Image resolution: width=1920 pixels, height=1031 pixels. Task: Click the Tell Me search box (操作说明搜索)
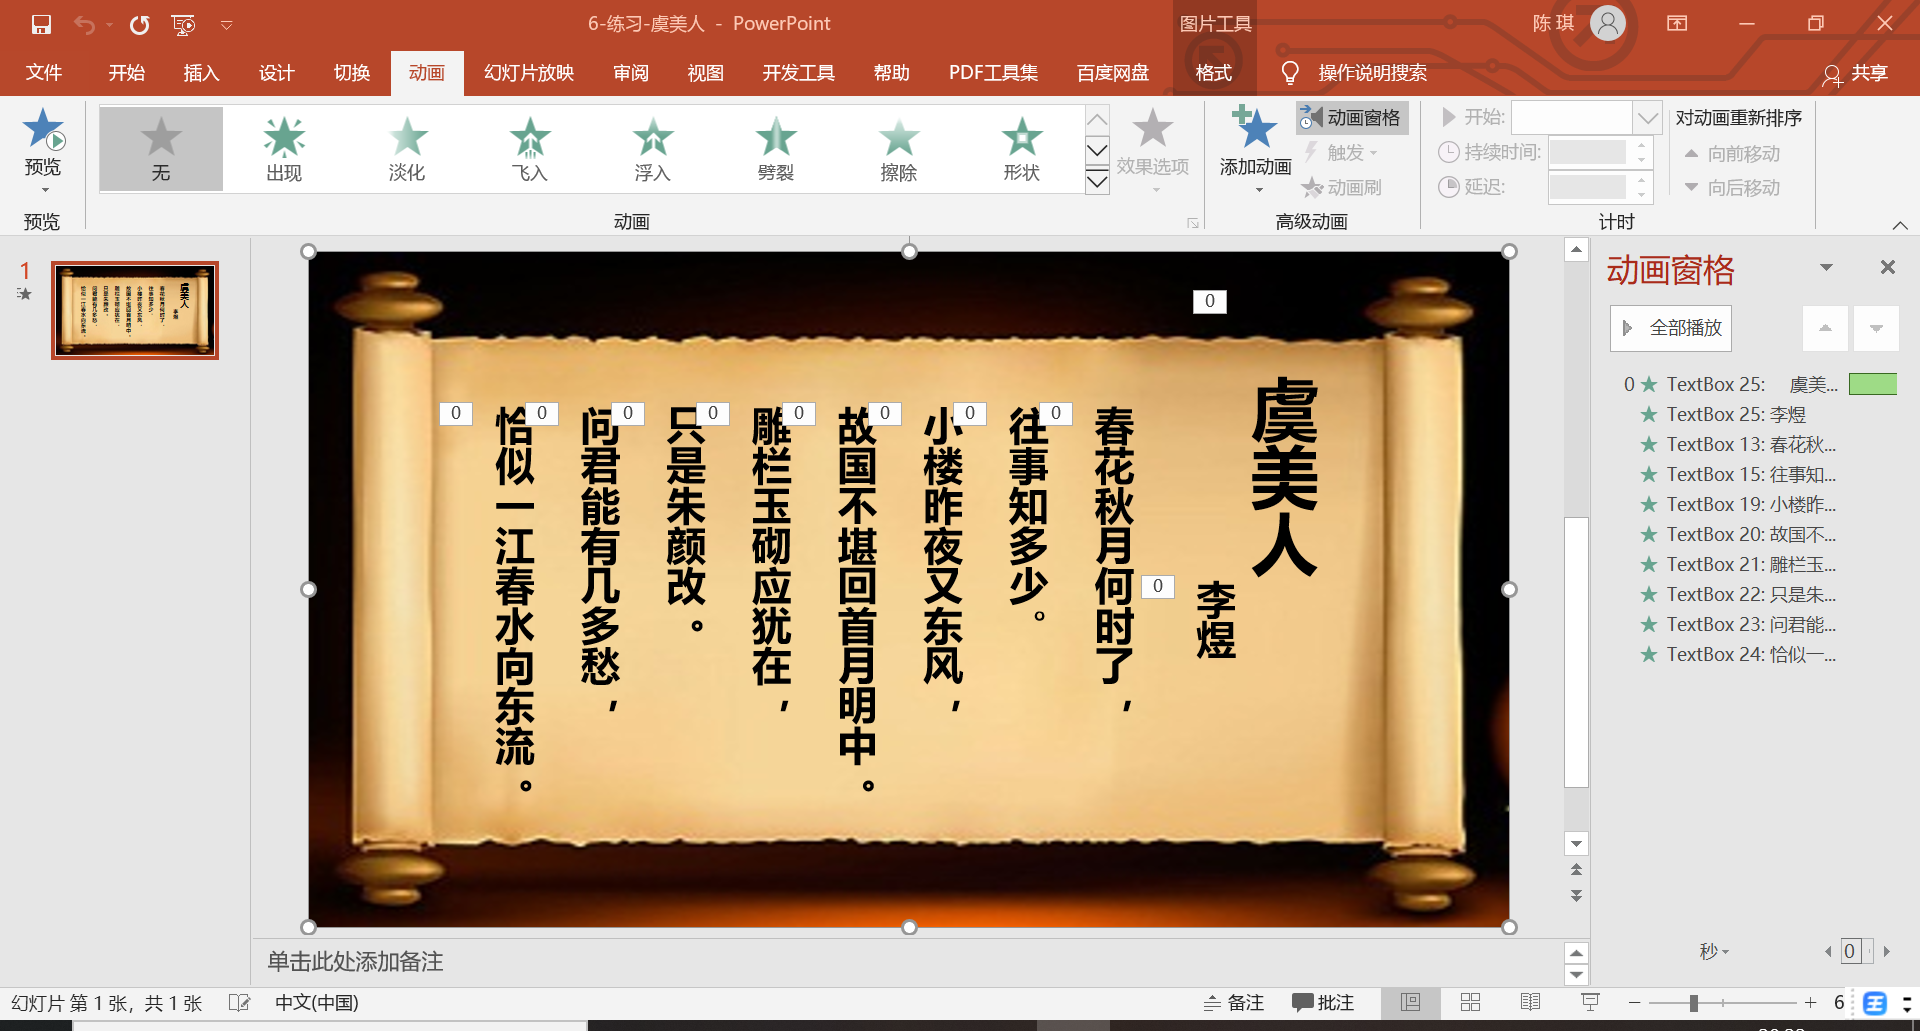1372,73
